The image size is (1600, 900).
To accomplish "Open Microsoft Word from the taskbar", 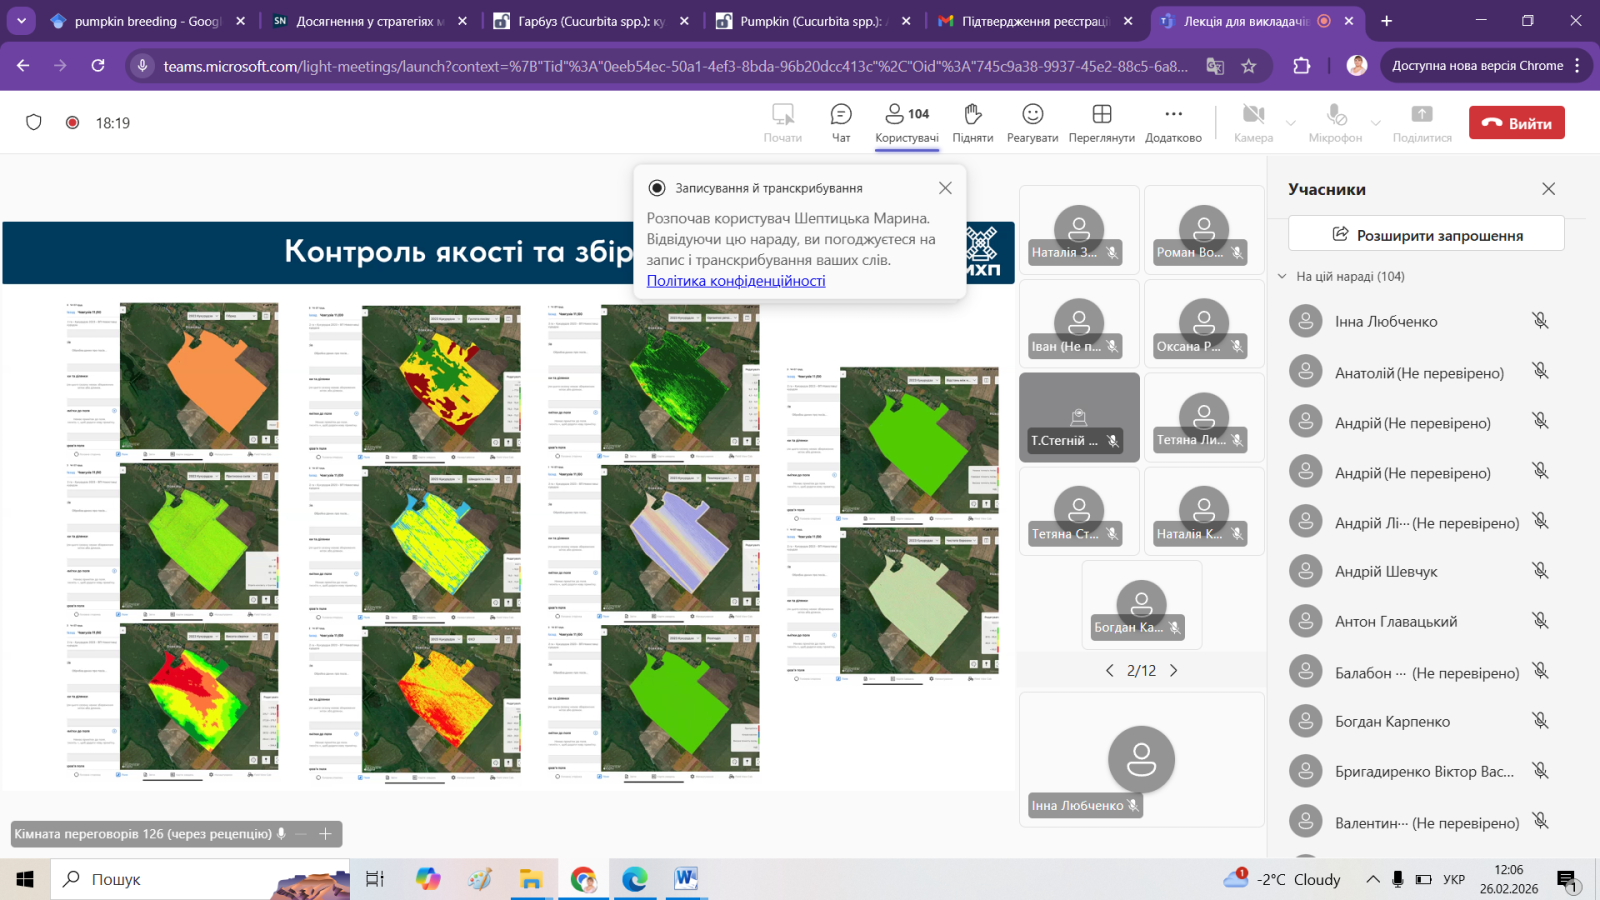I will 685,879.
